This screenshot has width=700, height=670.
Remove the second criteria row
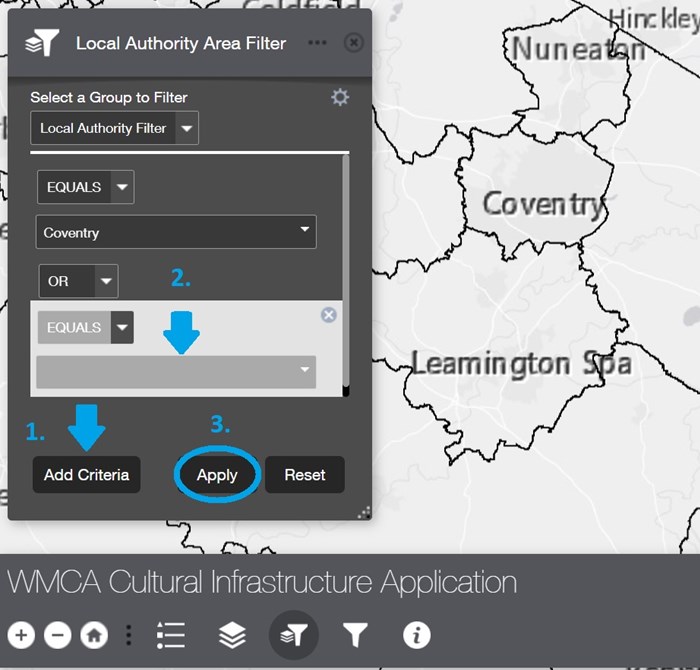click(x=328, y=315)
